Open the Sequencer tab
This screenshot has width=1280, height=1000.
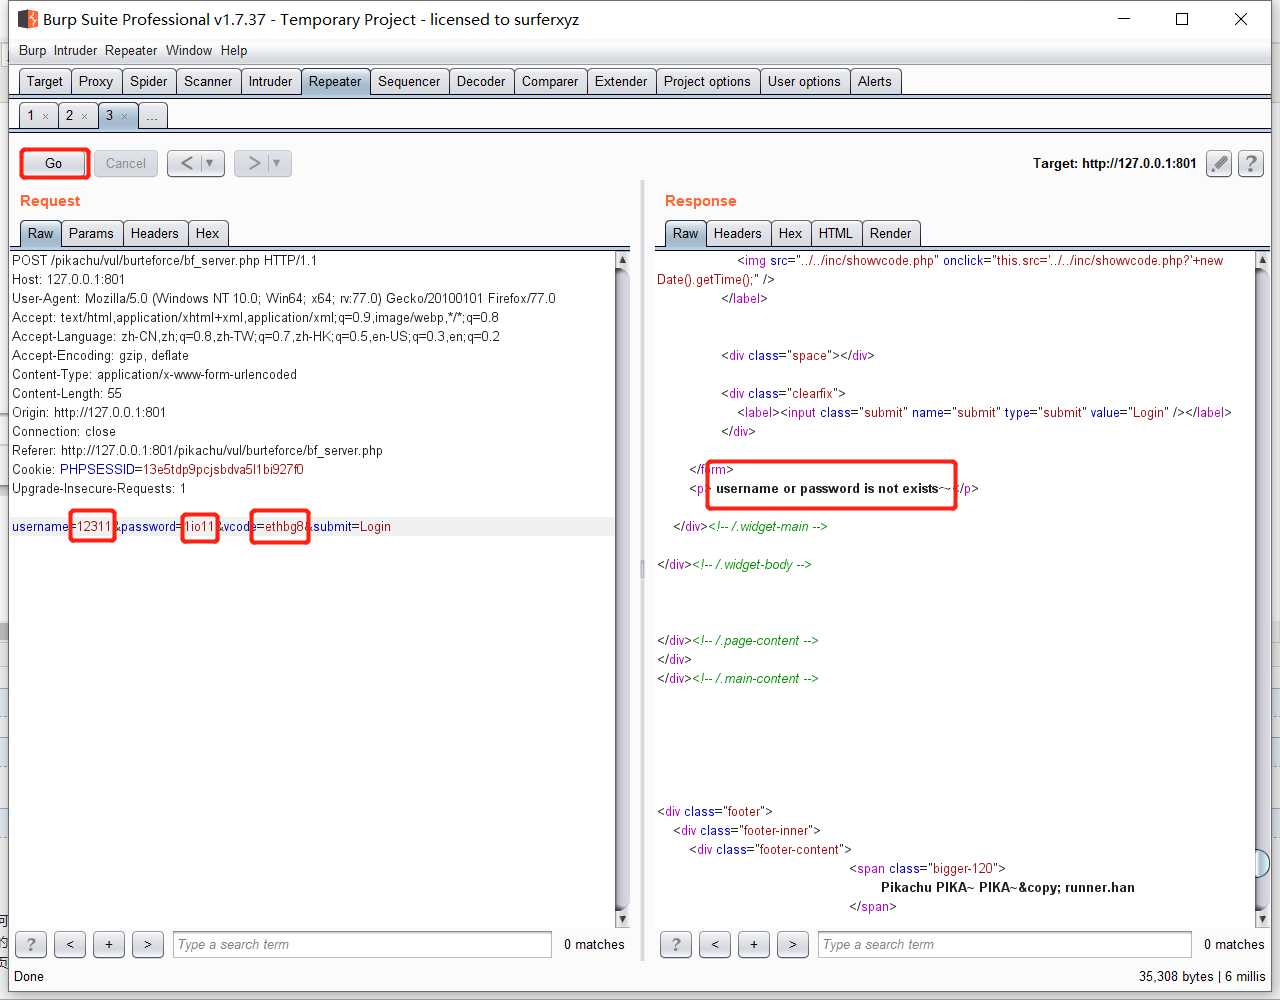point(409,81)
